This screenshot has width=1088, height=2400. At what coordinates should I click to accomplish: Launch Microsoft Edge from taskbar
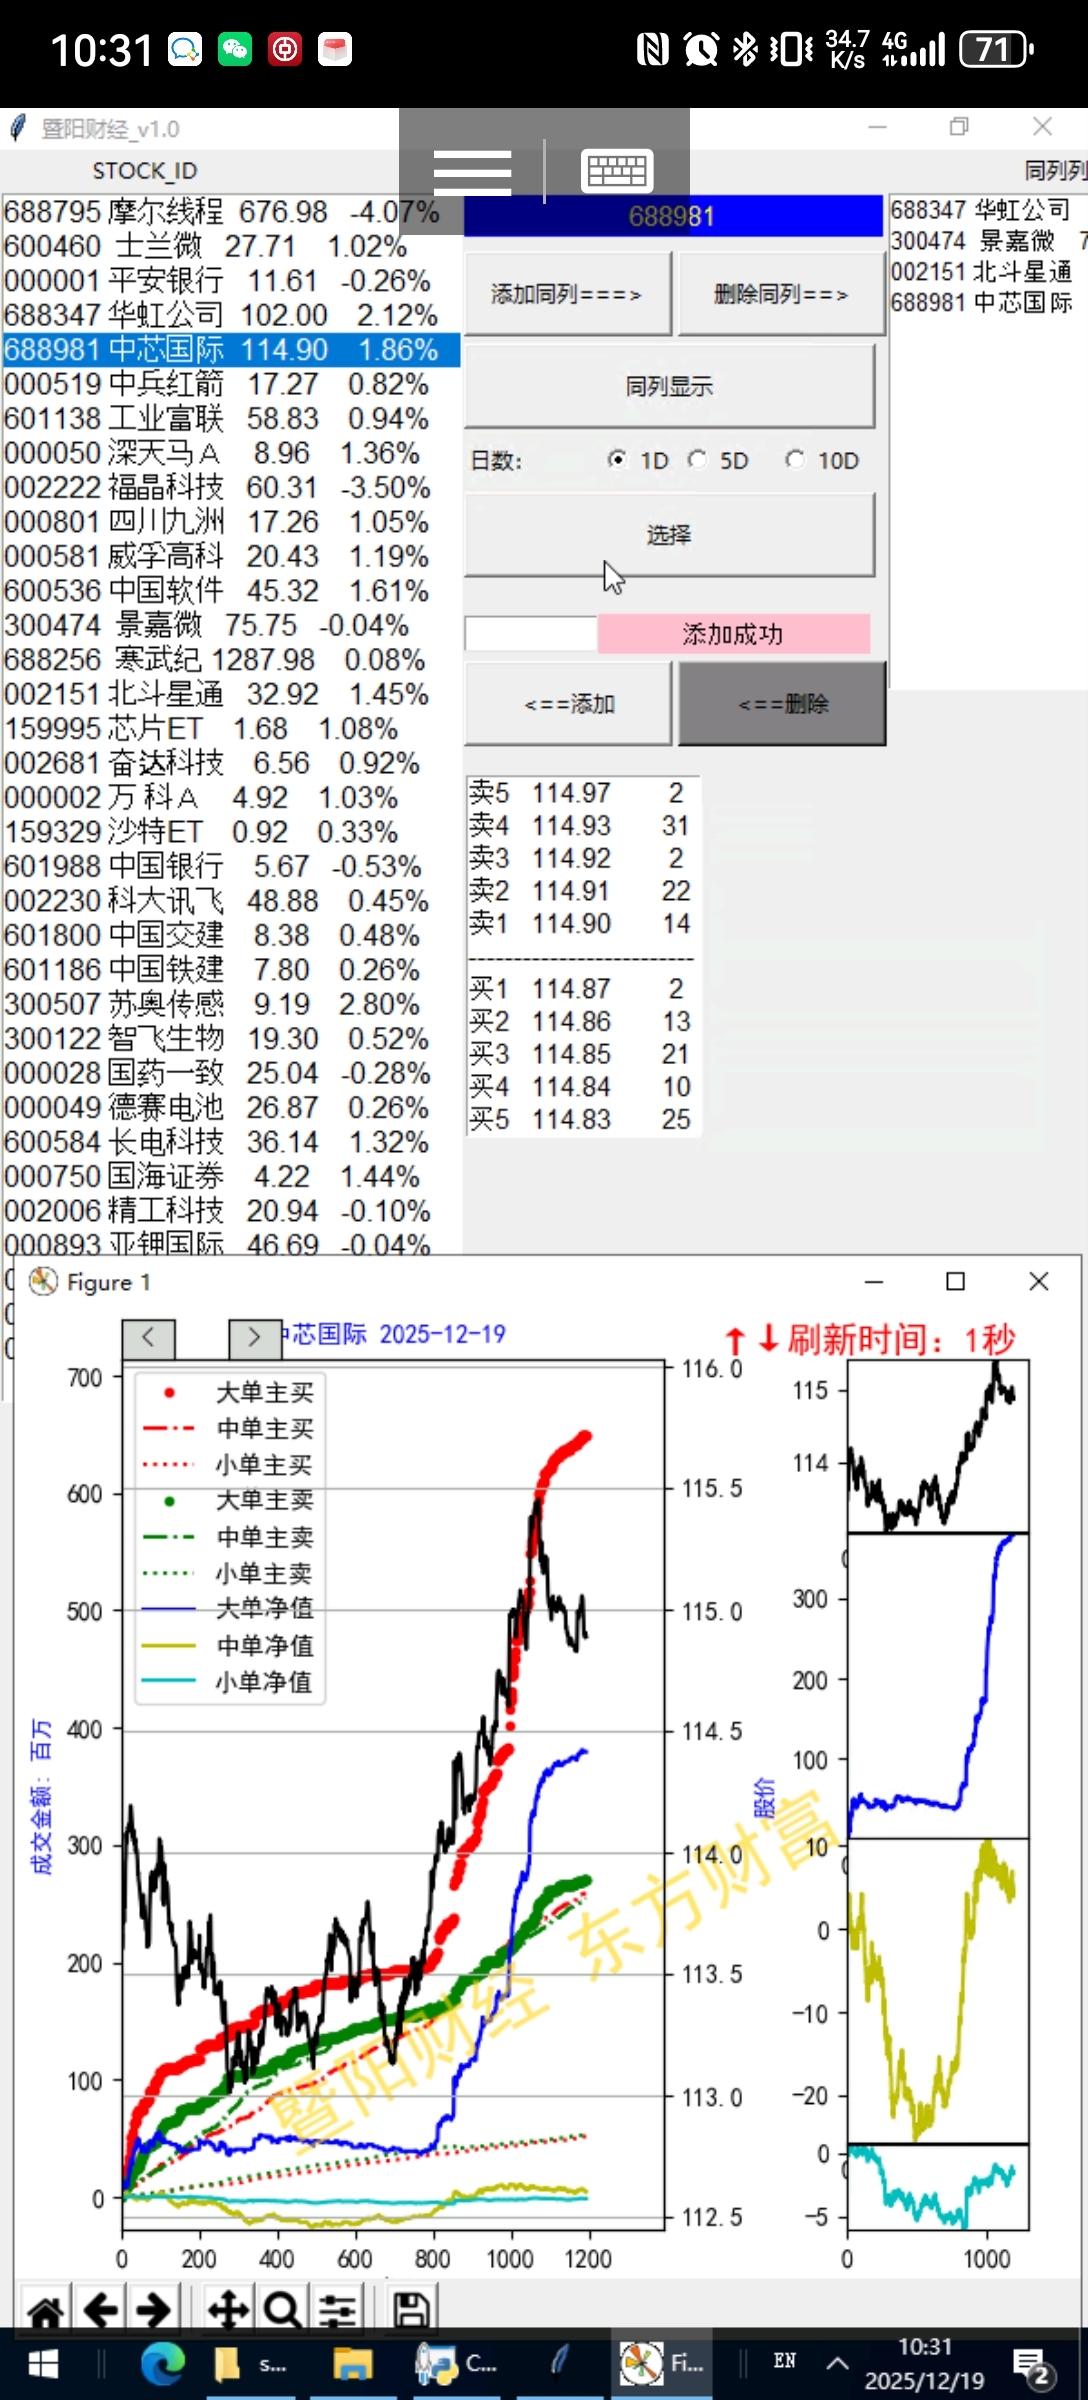tap(162, 2364)
